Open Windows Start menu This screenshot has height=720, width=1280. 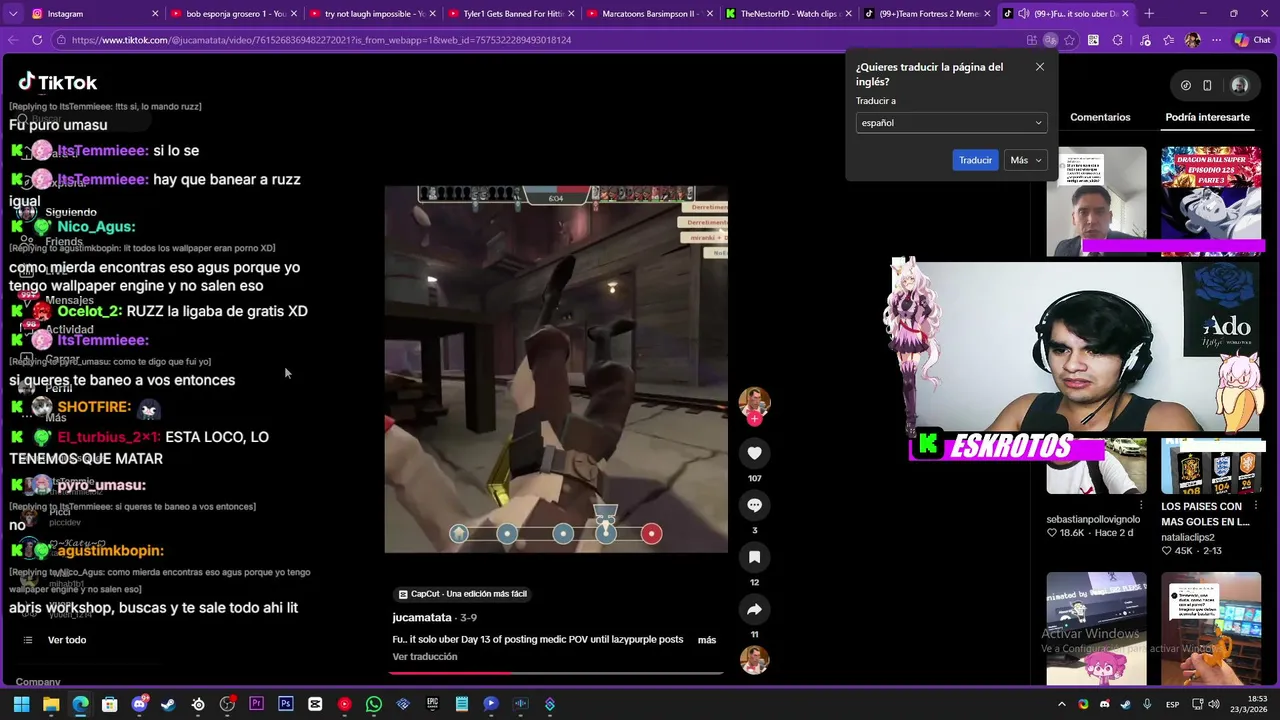(21, 704)
